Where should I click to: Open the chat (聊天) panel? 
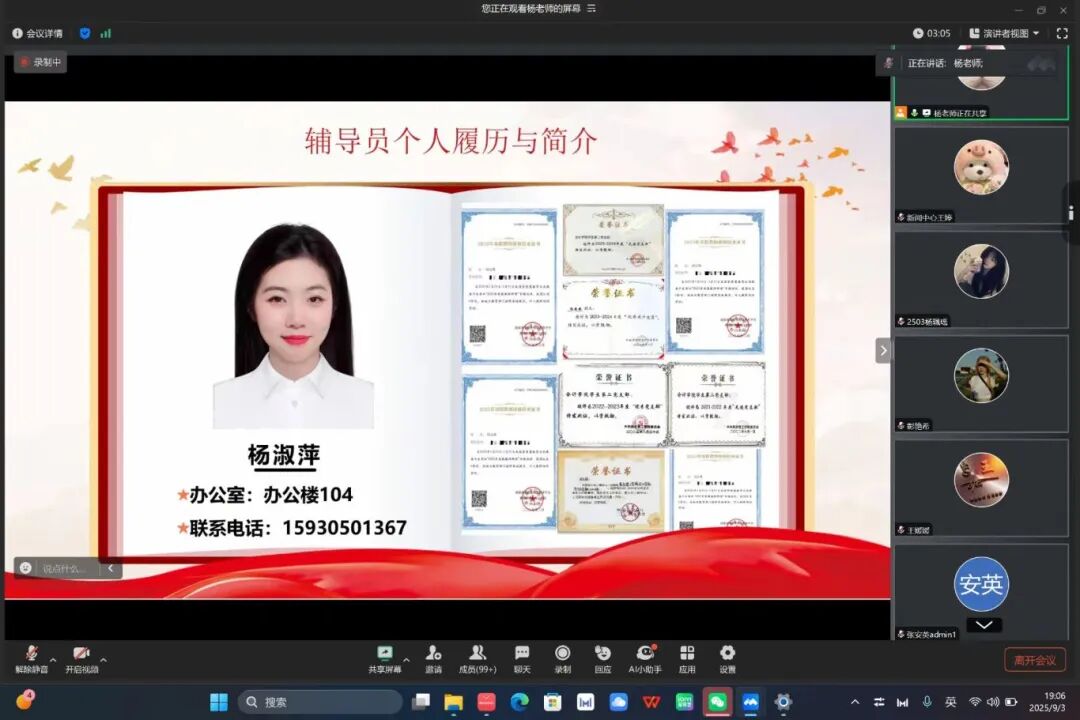pos(522,659)
